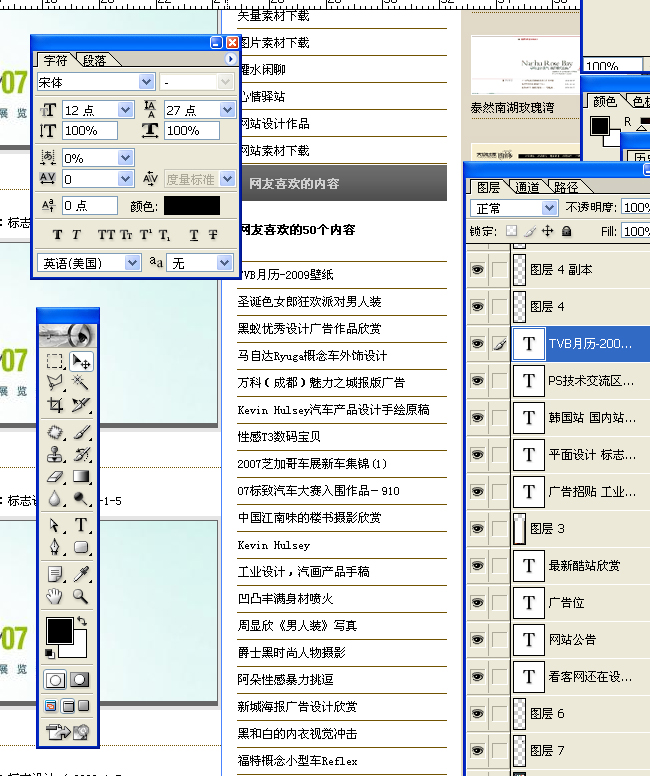The width and height of the screenshot is (650, 776).
Task: Select the Pen tool
Action: (55, 547)
